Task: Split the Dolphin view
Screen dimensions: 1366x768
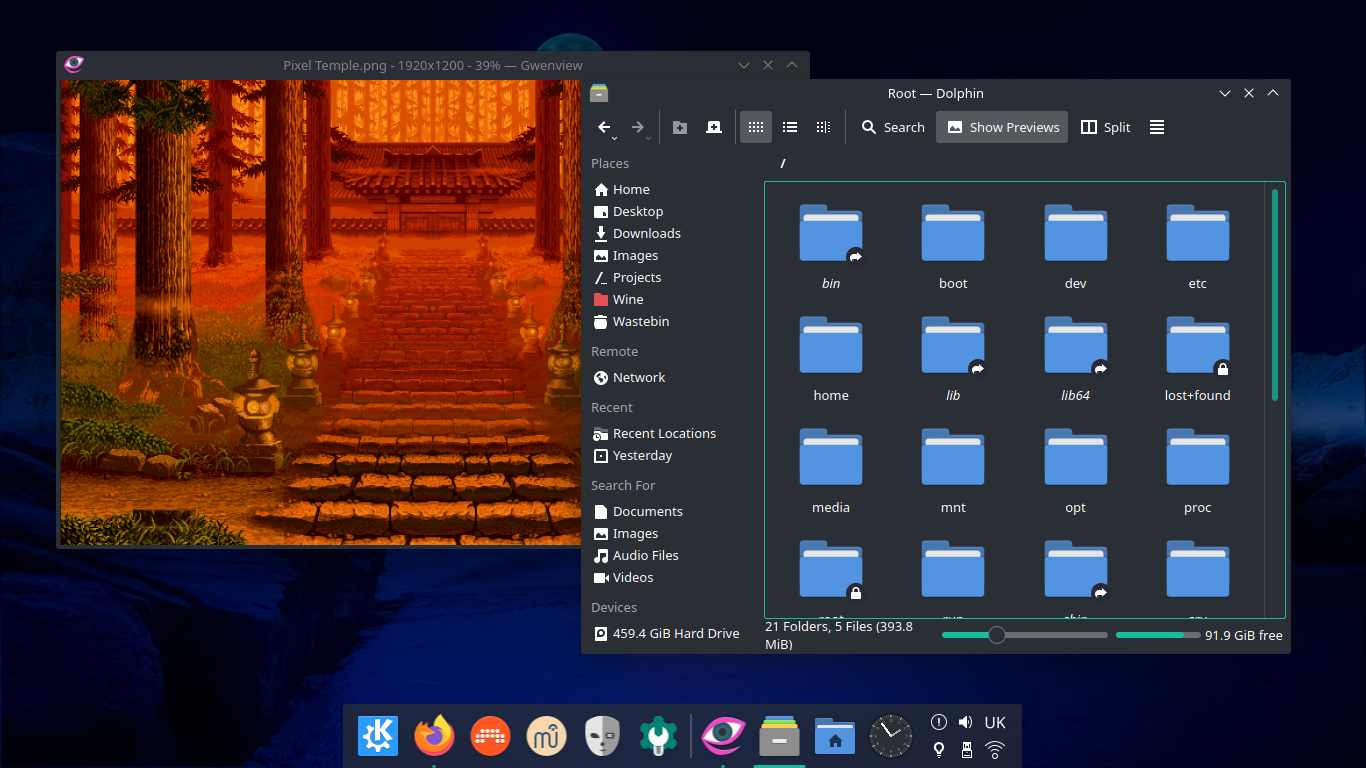Action: click(1106, 127)
